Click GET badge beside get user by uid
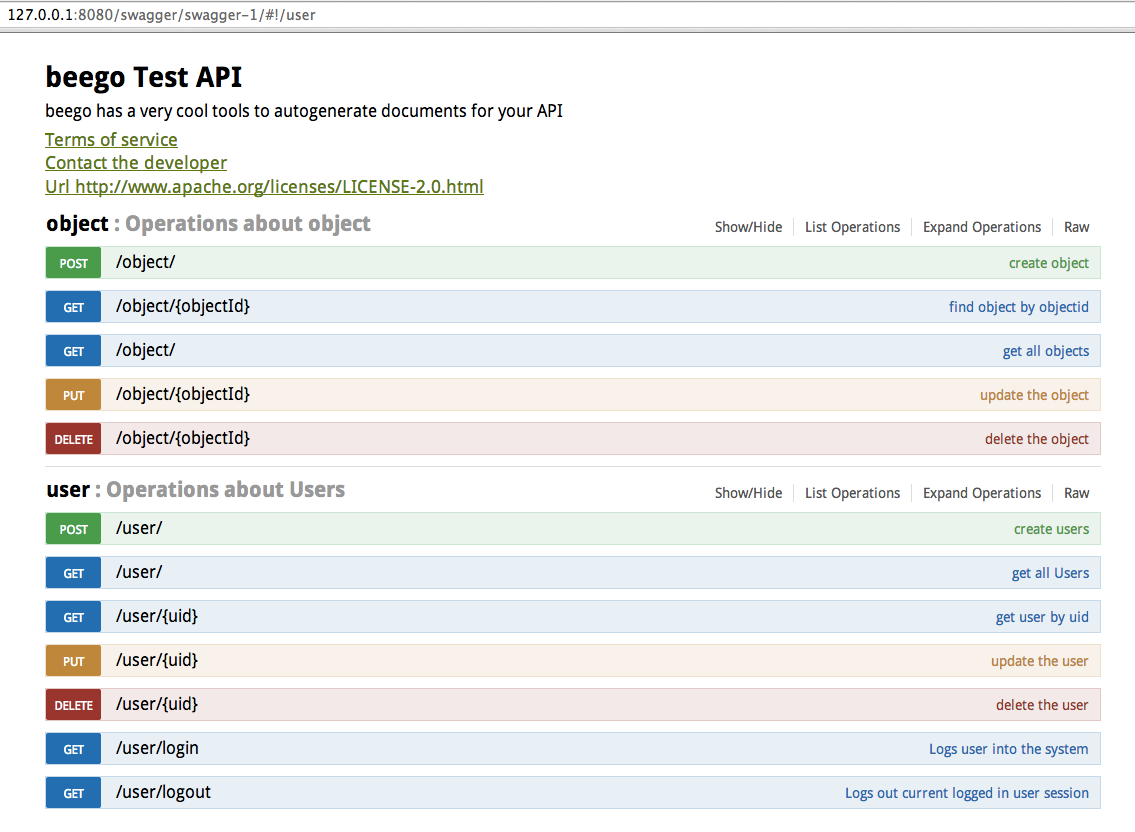Image resolution: width=1135 pixels, height=832 pixels. (73, 617)
